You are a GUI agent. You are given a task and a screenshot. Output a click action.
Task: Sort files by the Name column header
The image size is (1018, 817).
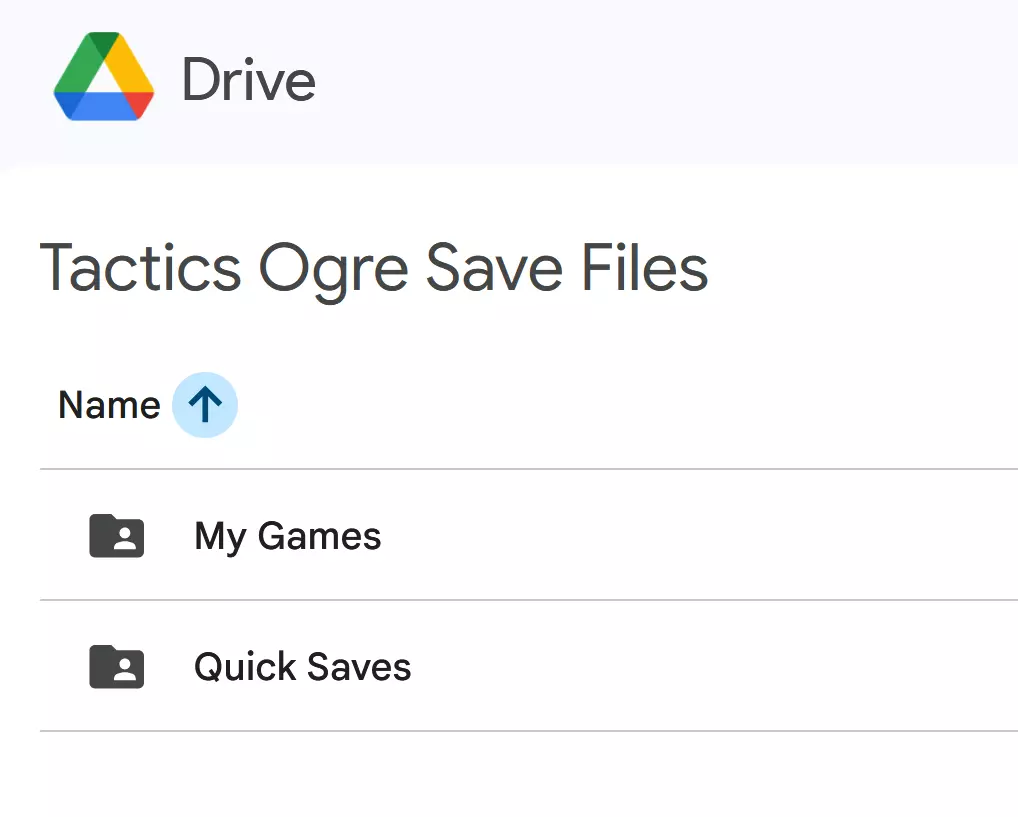coord(109,405)
